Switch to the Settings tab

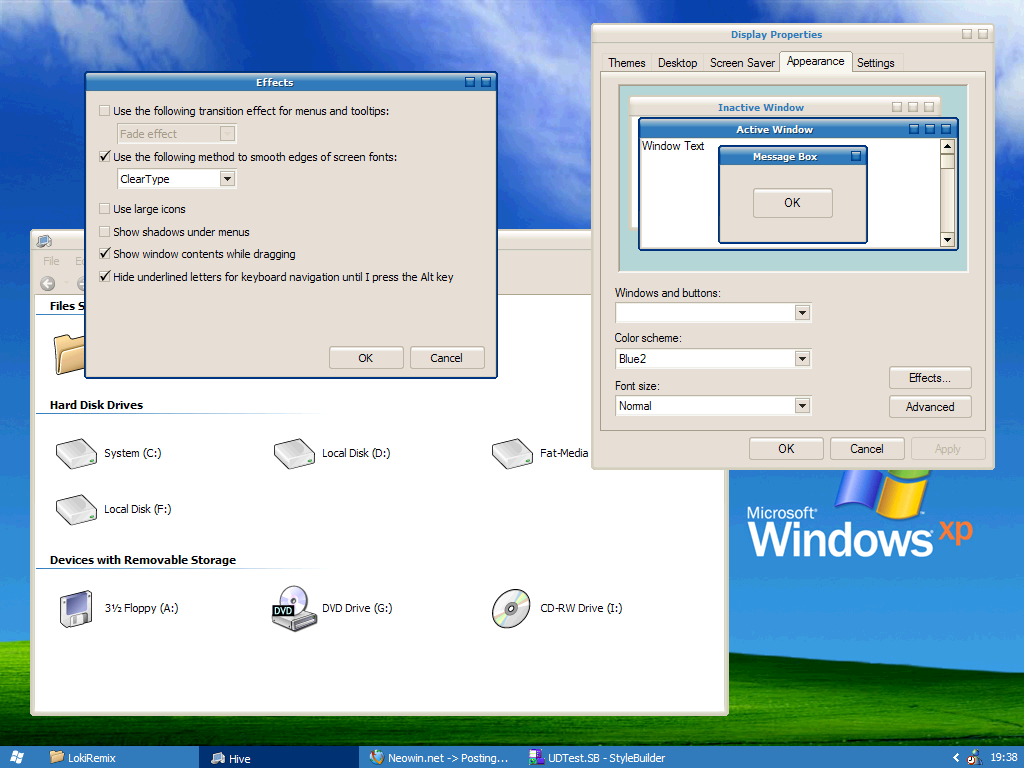click(x=875, y=63)
